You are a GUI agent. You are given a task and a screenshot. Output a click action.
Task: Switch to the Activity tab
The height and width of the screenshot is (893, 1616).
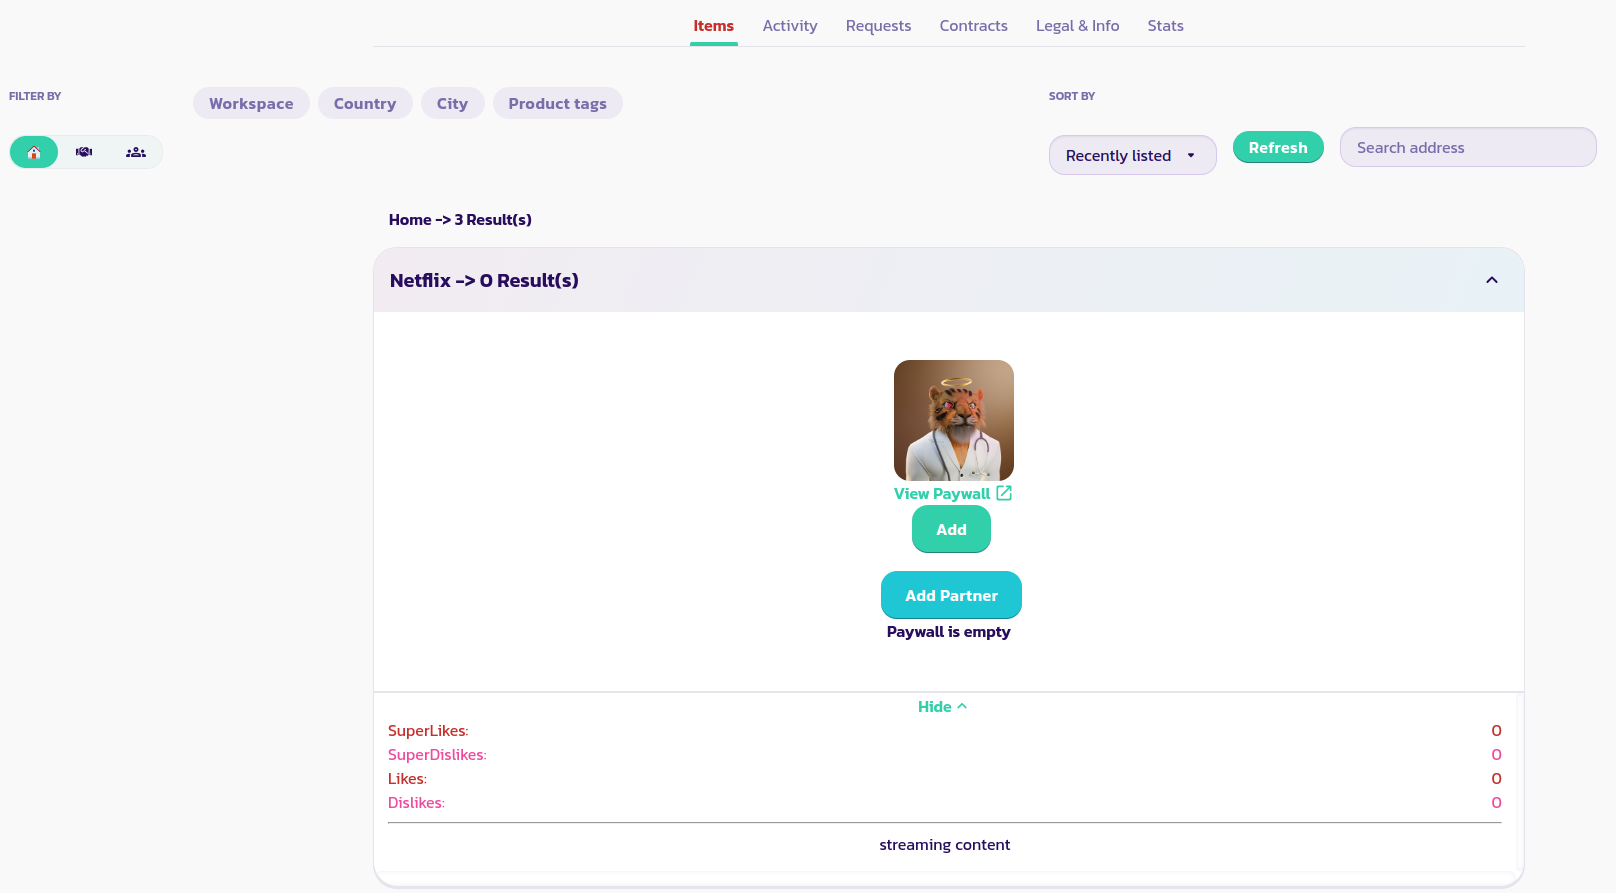(x=789, y=26)
